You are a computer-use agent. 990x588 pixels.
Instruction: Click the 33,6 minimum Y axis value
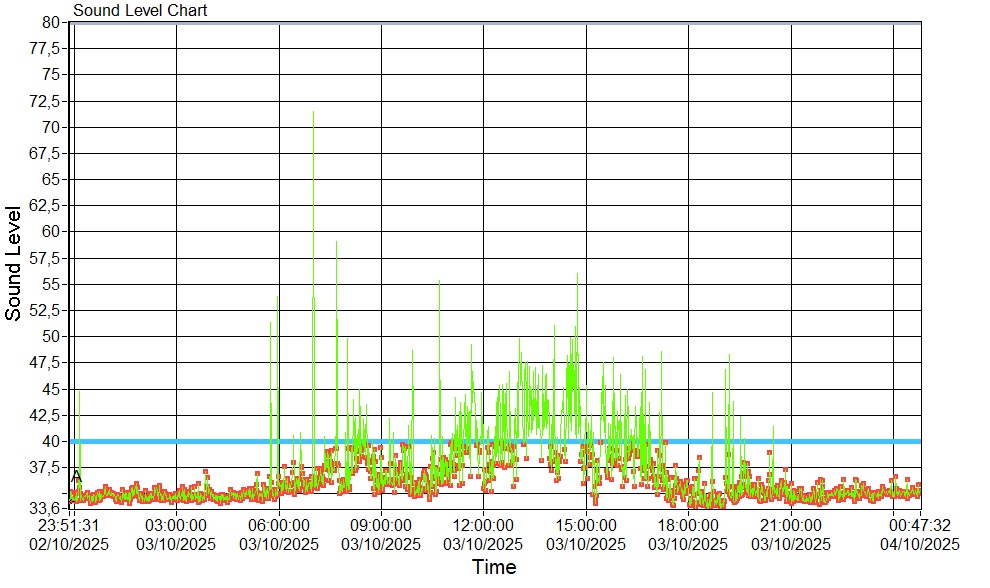(x=48, y=507)
